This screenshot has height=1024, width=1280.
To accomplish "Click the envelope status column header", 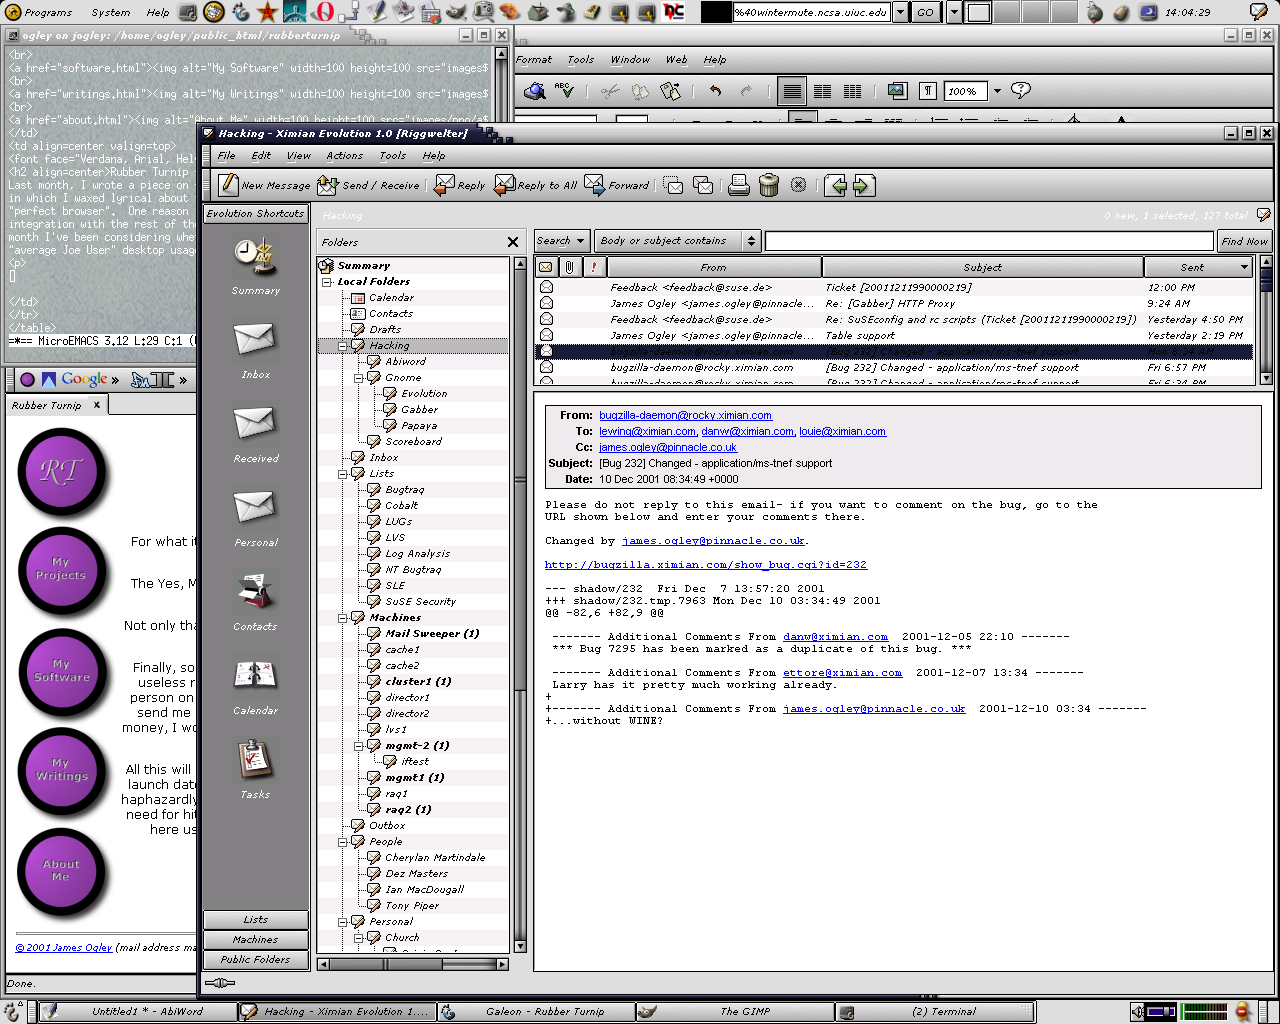I will [546, 267].
